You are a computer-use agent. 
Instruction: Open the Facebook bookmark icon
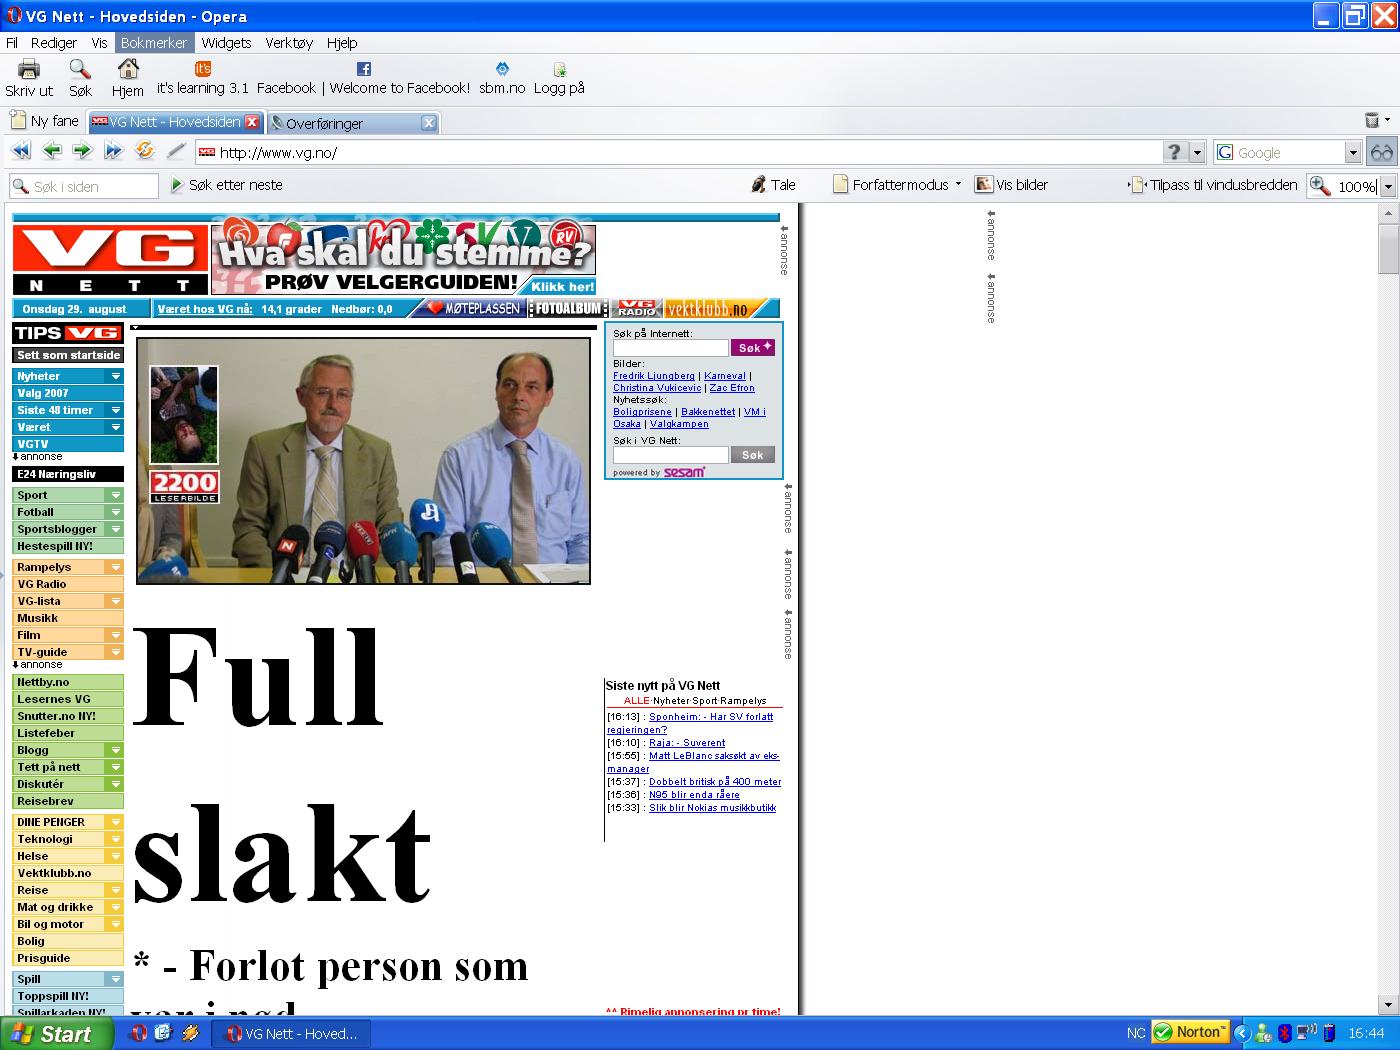364,69
